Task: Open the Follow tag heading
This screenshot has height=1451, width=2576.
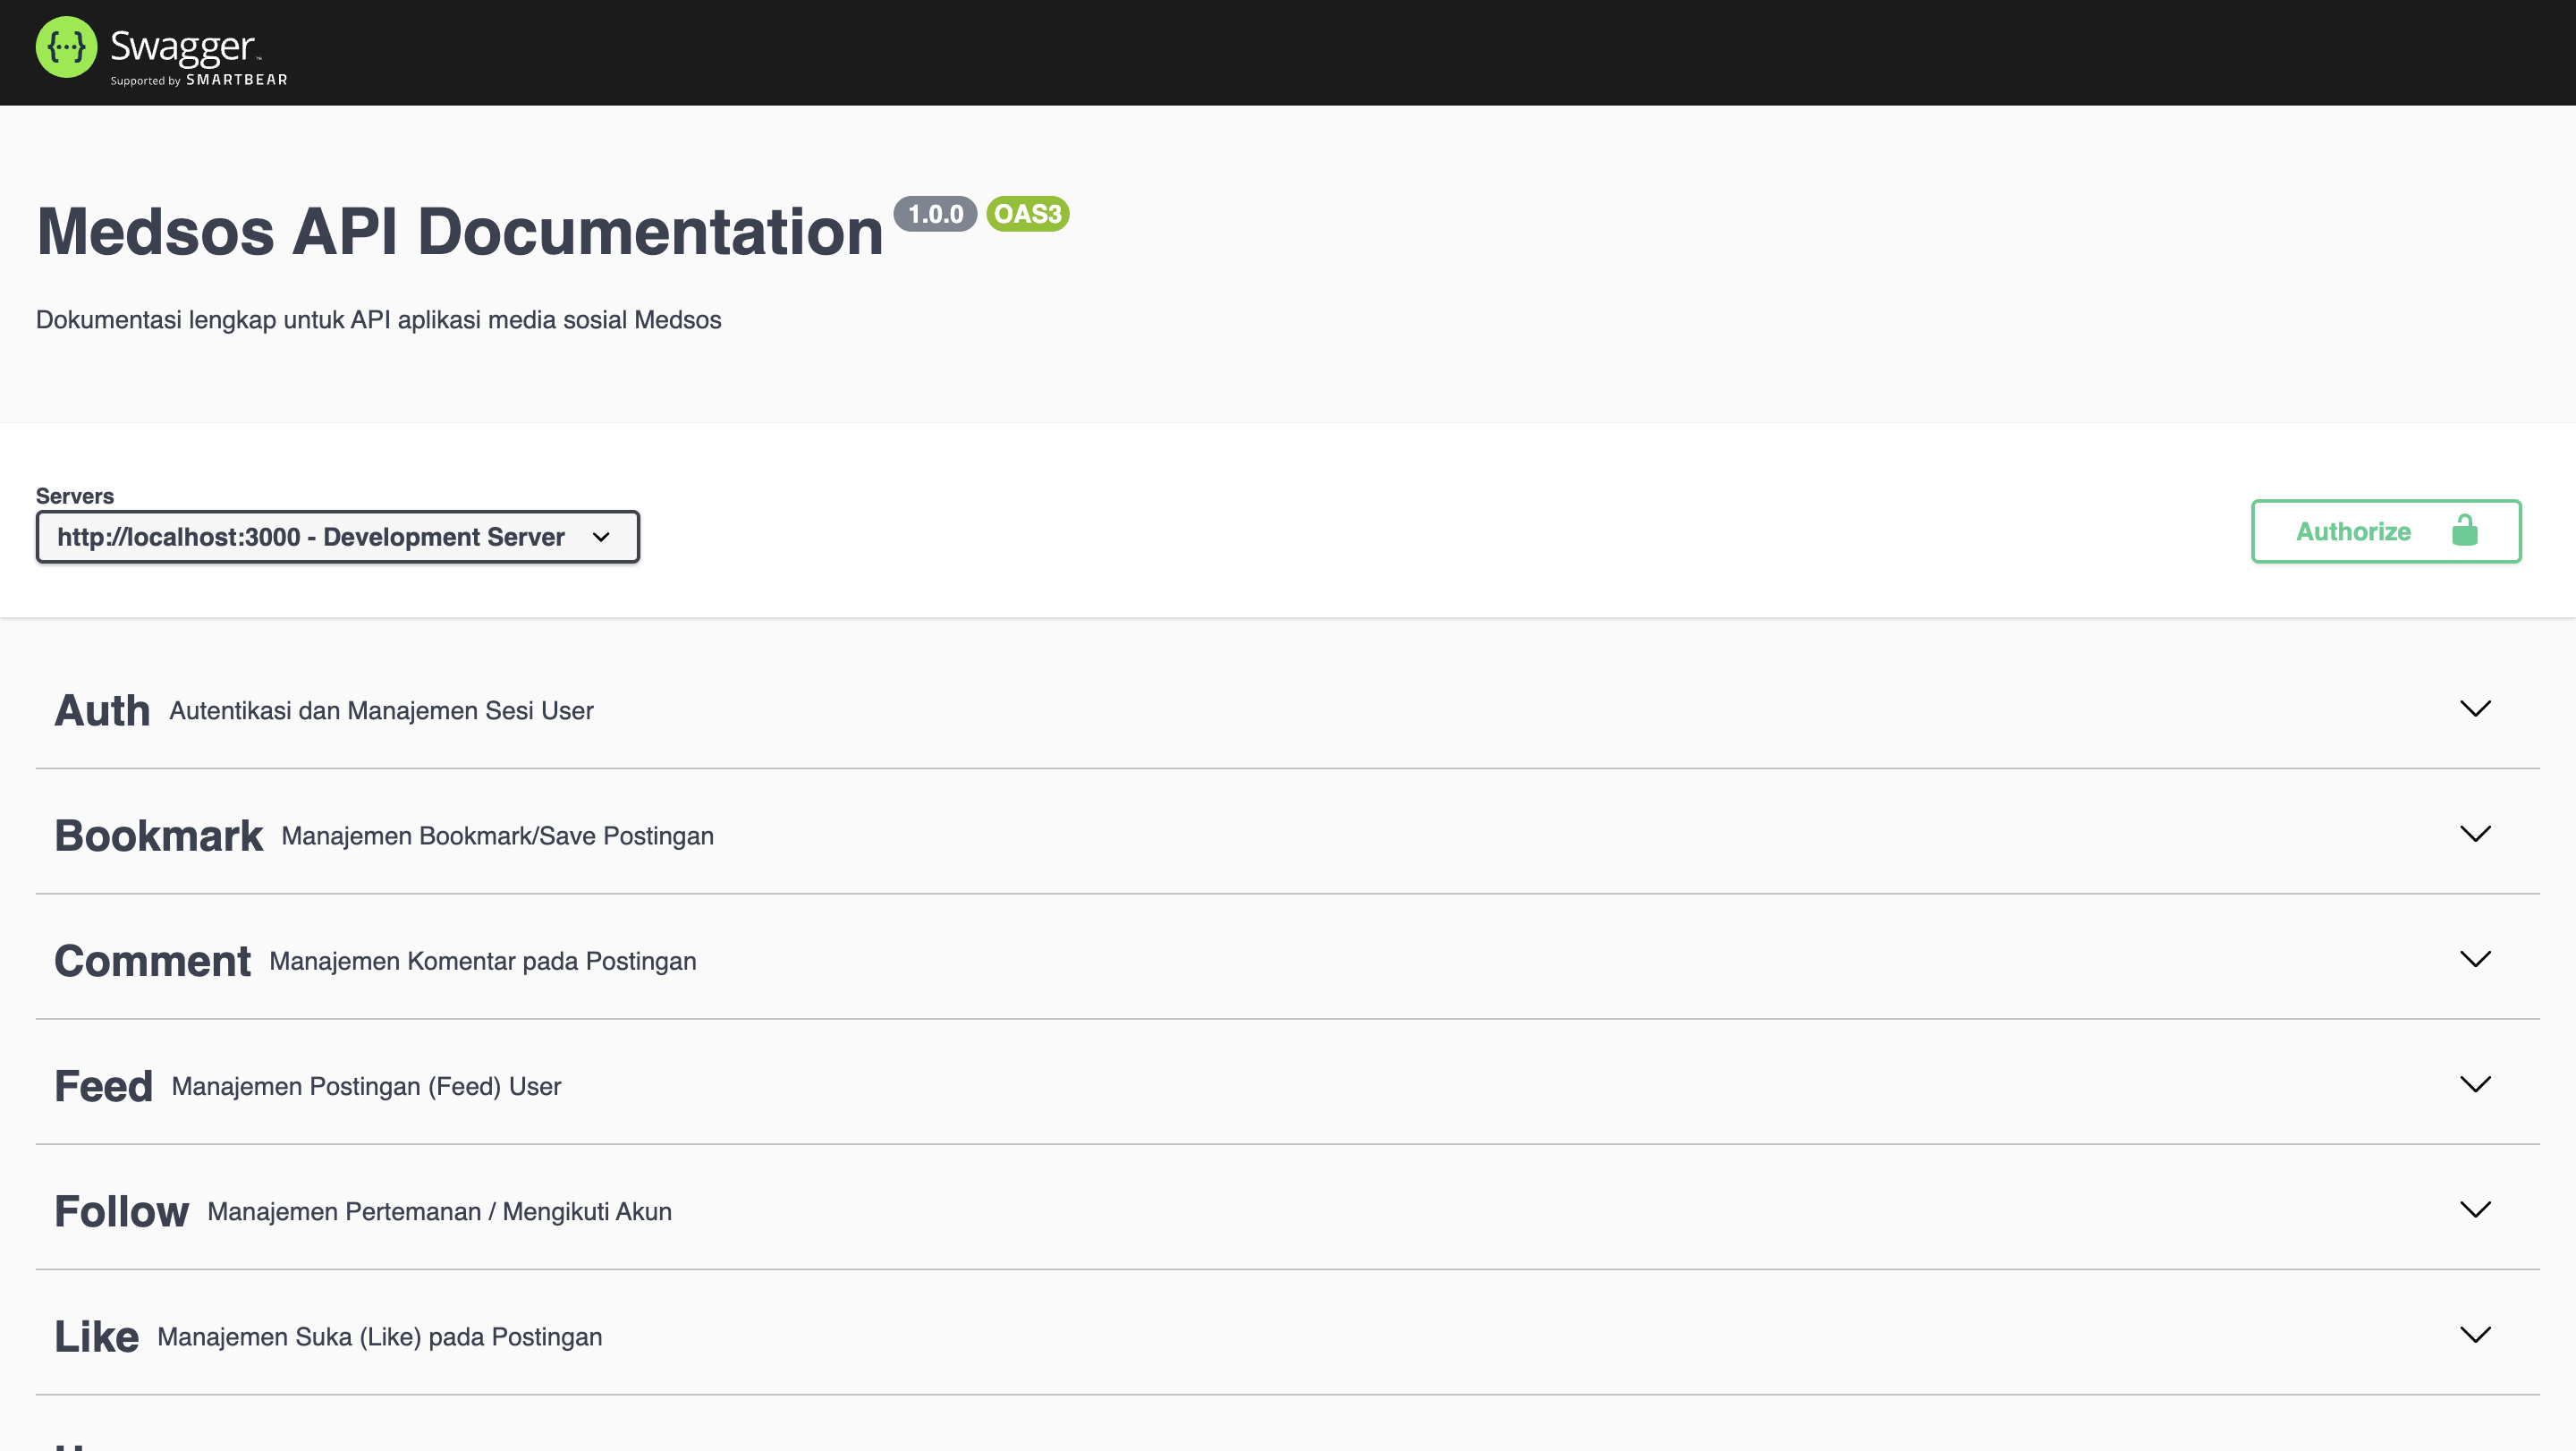Action: click(121, 1211)
